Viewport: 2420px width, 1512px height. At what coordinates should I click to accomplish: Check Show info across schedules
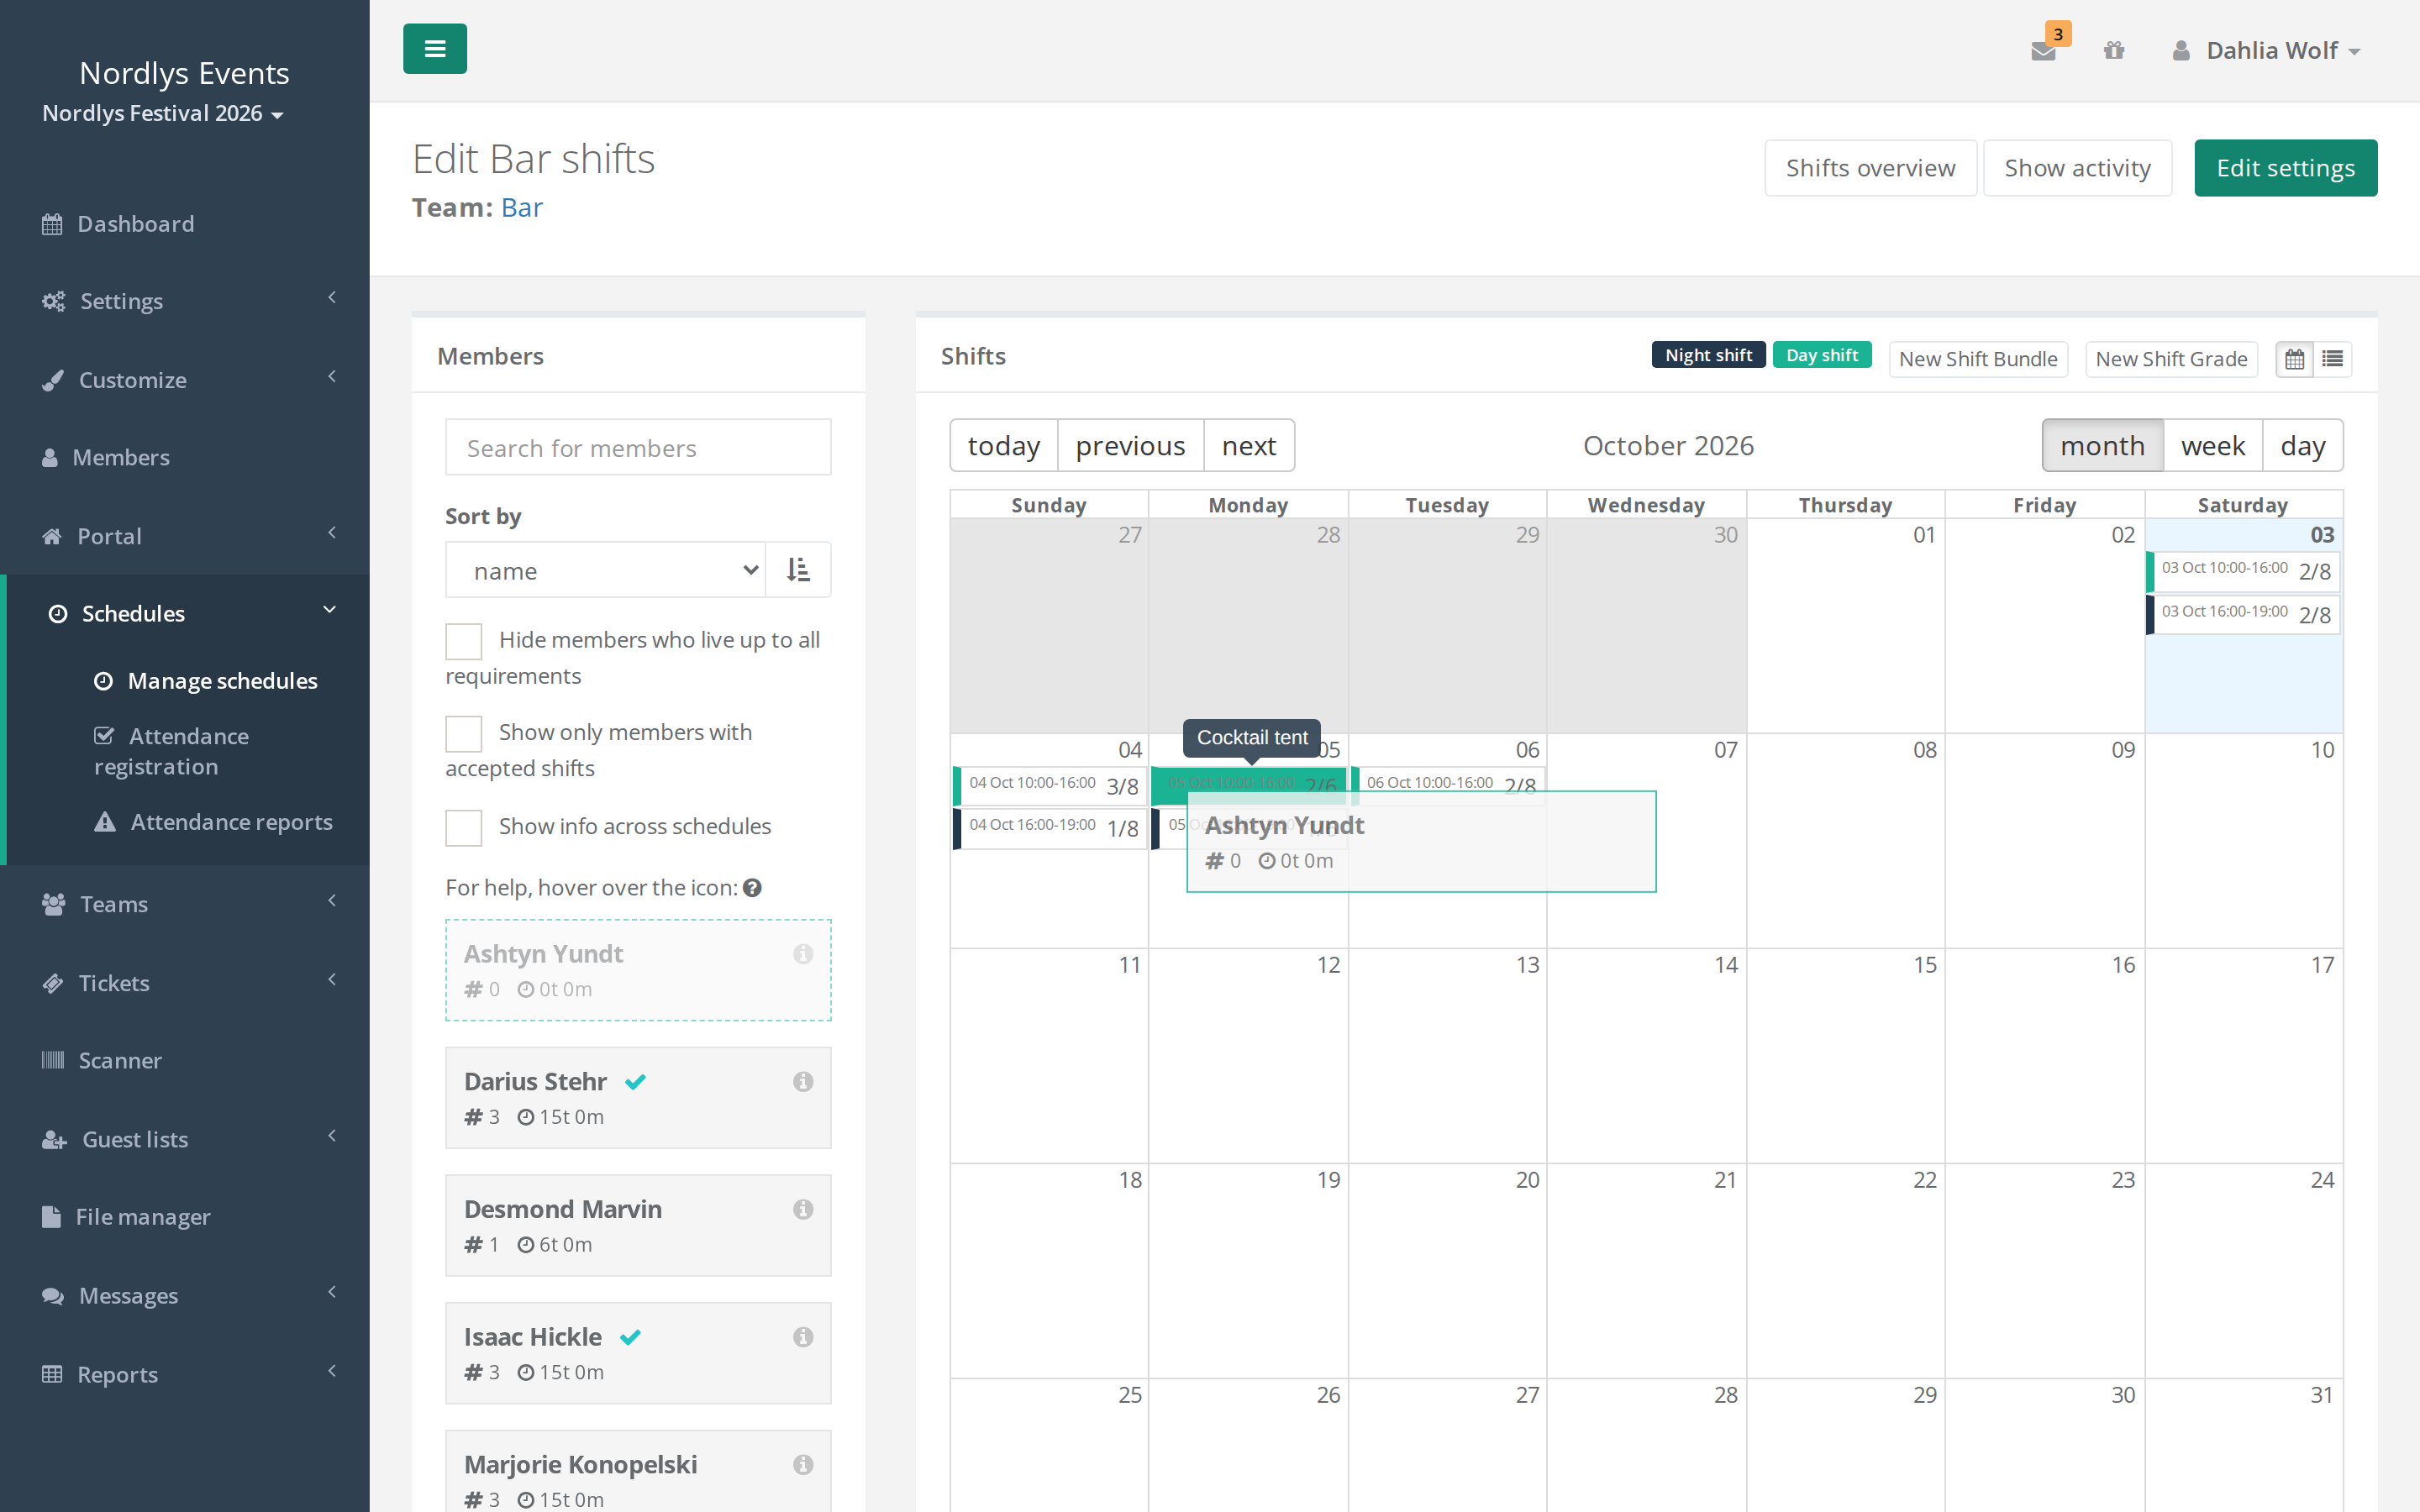464,828
